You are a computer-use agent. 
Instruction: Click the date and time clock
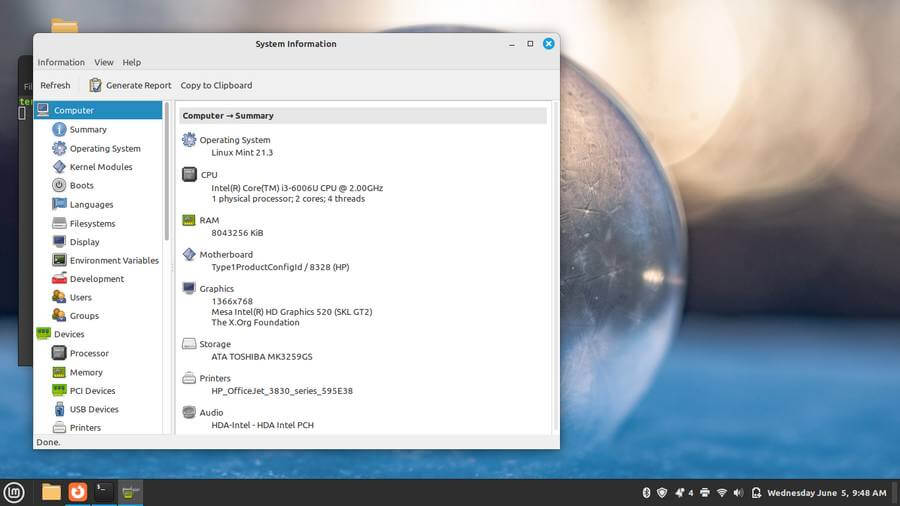click(x=827, y=493)
